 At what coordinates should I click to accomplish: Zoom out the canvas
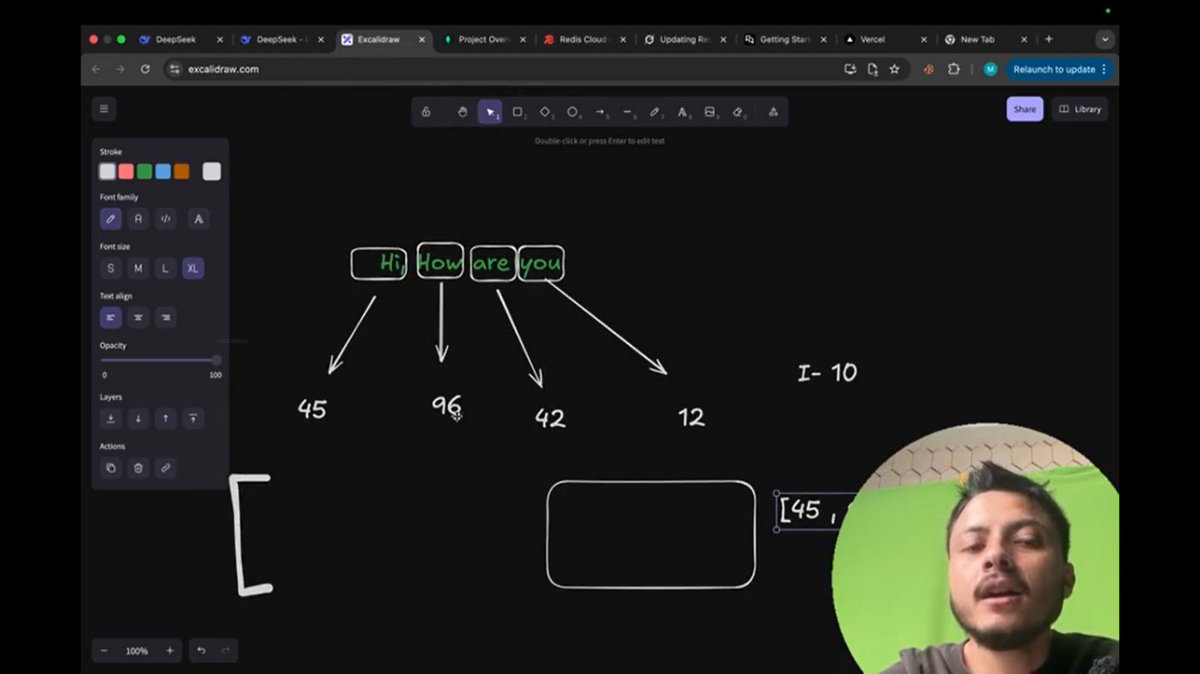click(104, 651)
